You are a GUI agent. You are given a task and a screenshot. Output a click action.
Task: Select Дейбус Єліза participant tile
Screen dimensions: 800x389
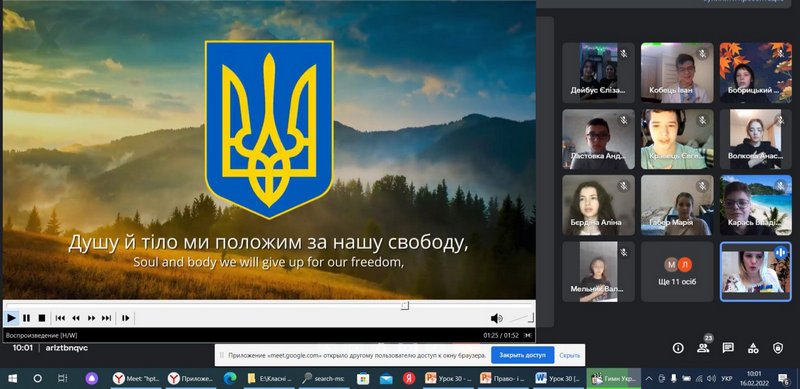[598, 73]
